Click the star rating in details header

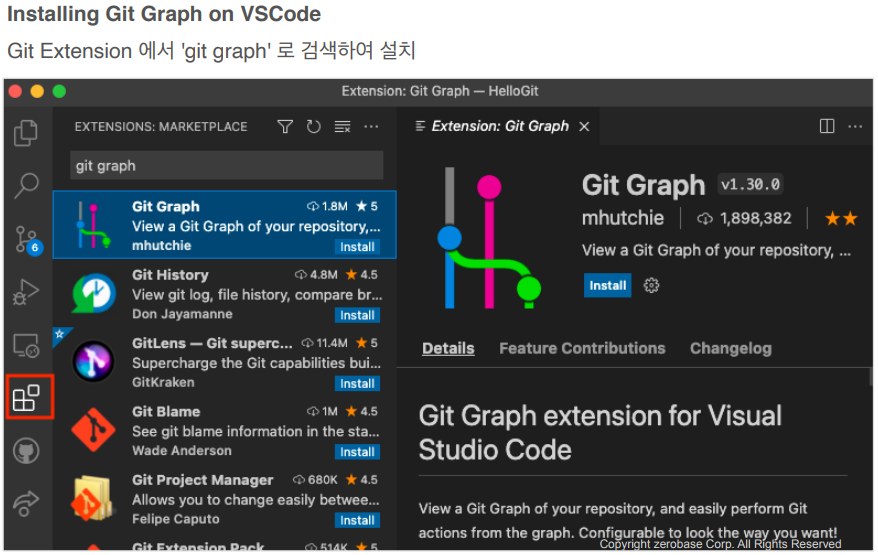click(842, 218)
